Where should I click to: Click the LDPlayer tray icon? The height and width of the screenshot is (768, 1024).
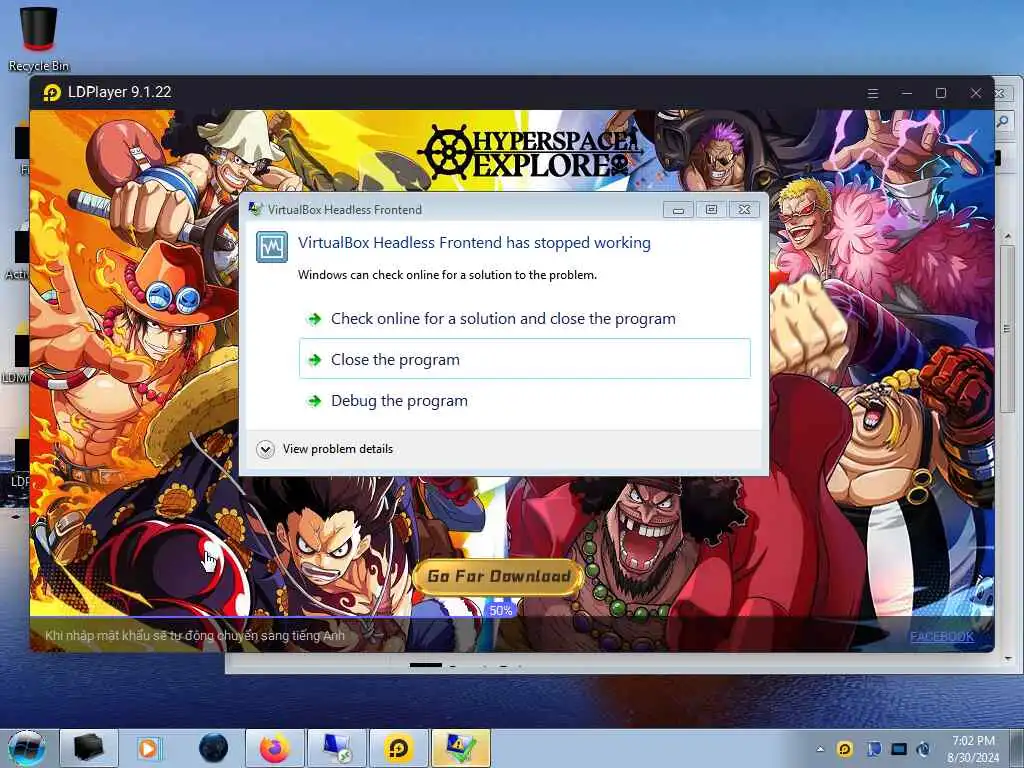point(844,749)
